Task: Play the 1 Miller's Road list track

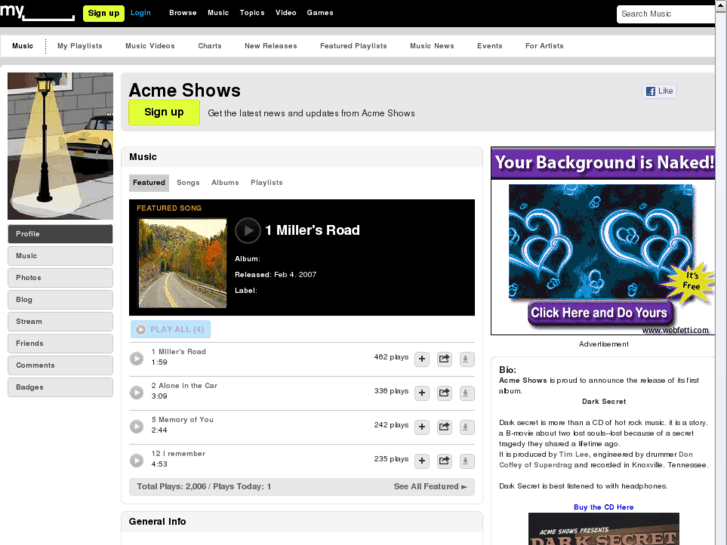Action: click(136, 359)
